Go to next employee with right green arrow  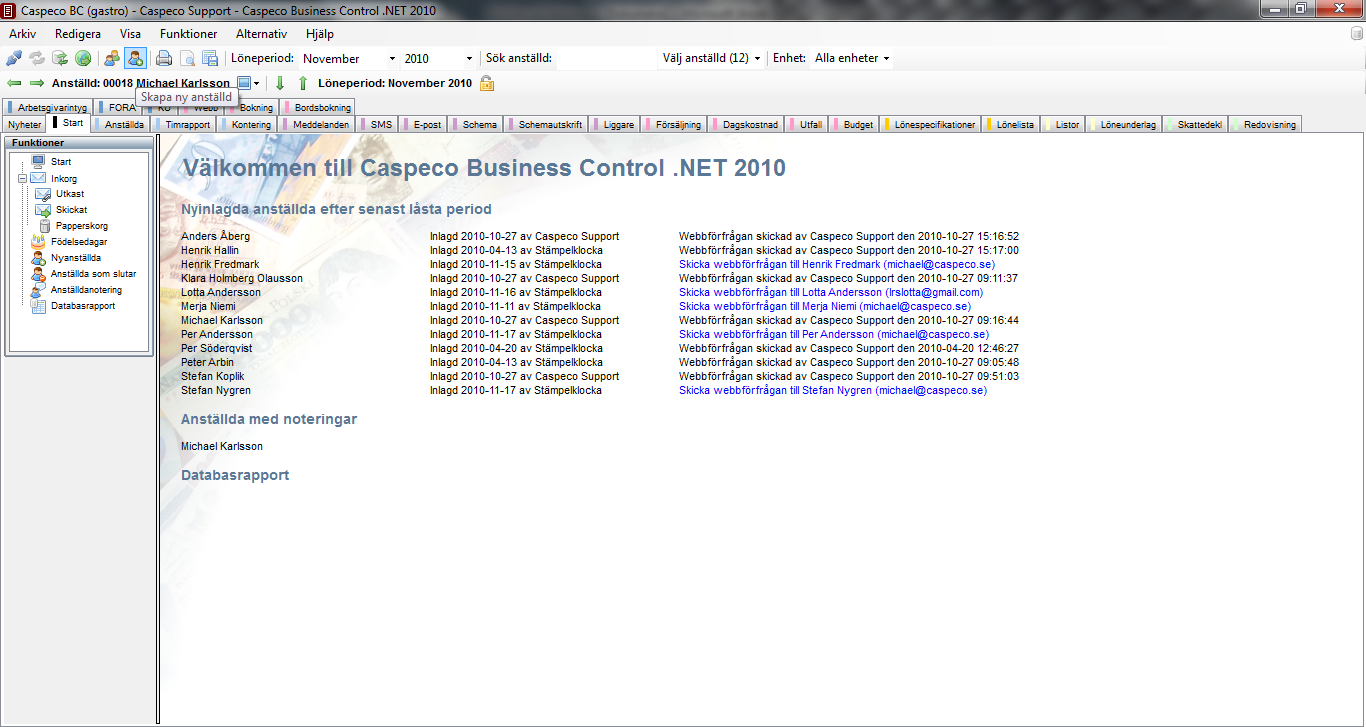(x=37, y=83)
